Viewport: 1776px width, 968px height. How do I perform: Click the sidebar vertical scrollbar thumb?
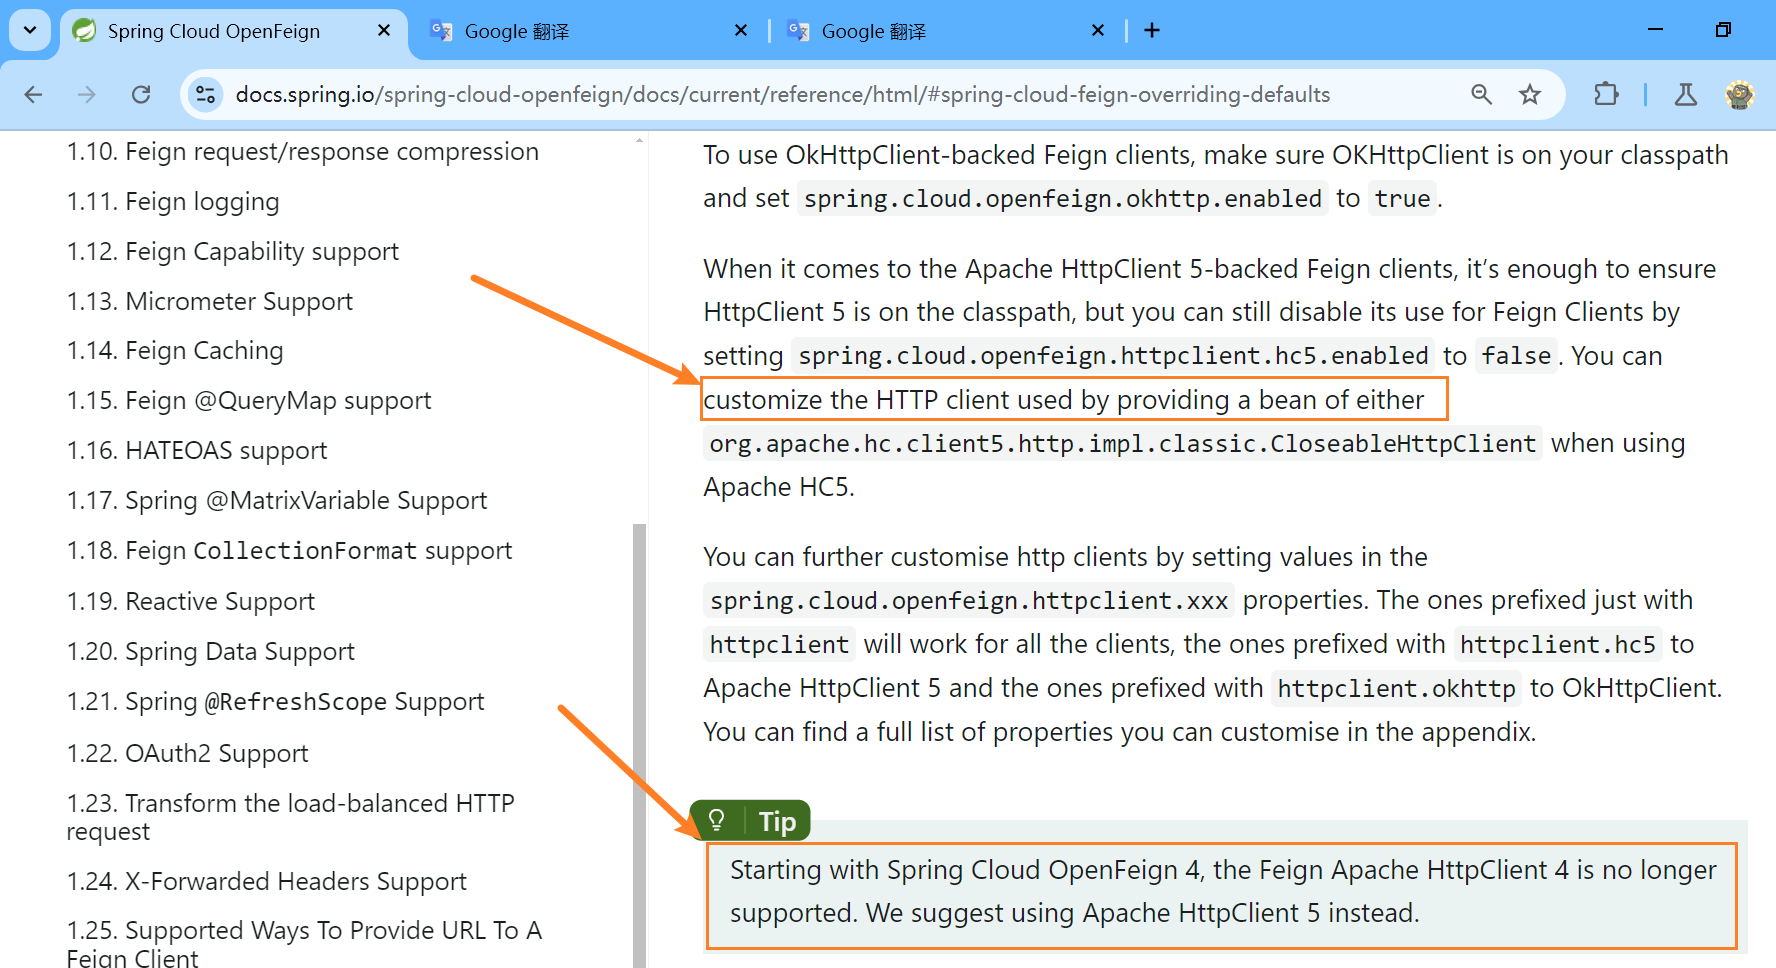tap(639, 745)
